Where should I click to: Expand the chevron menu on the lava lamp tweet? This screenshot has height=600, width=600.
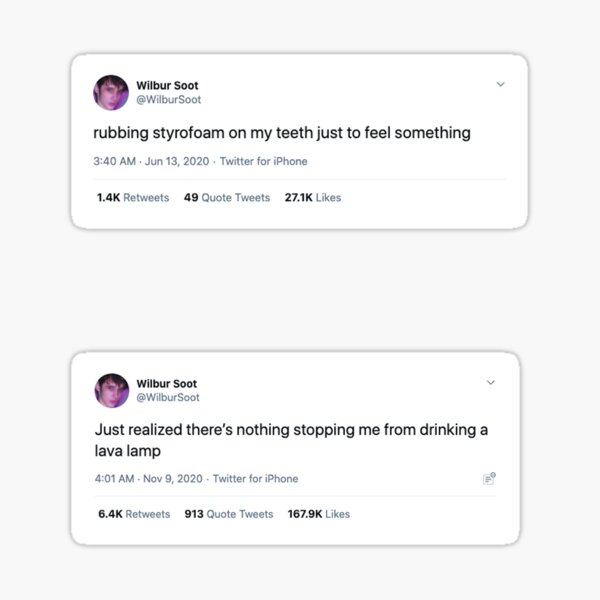click(490, 382)
